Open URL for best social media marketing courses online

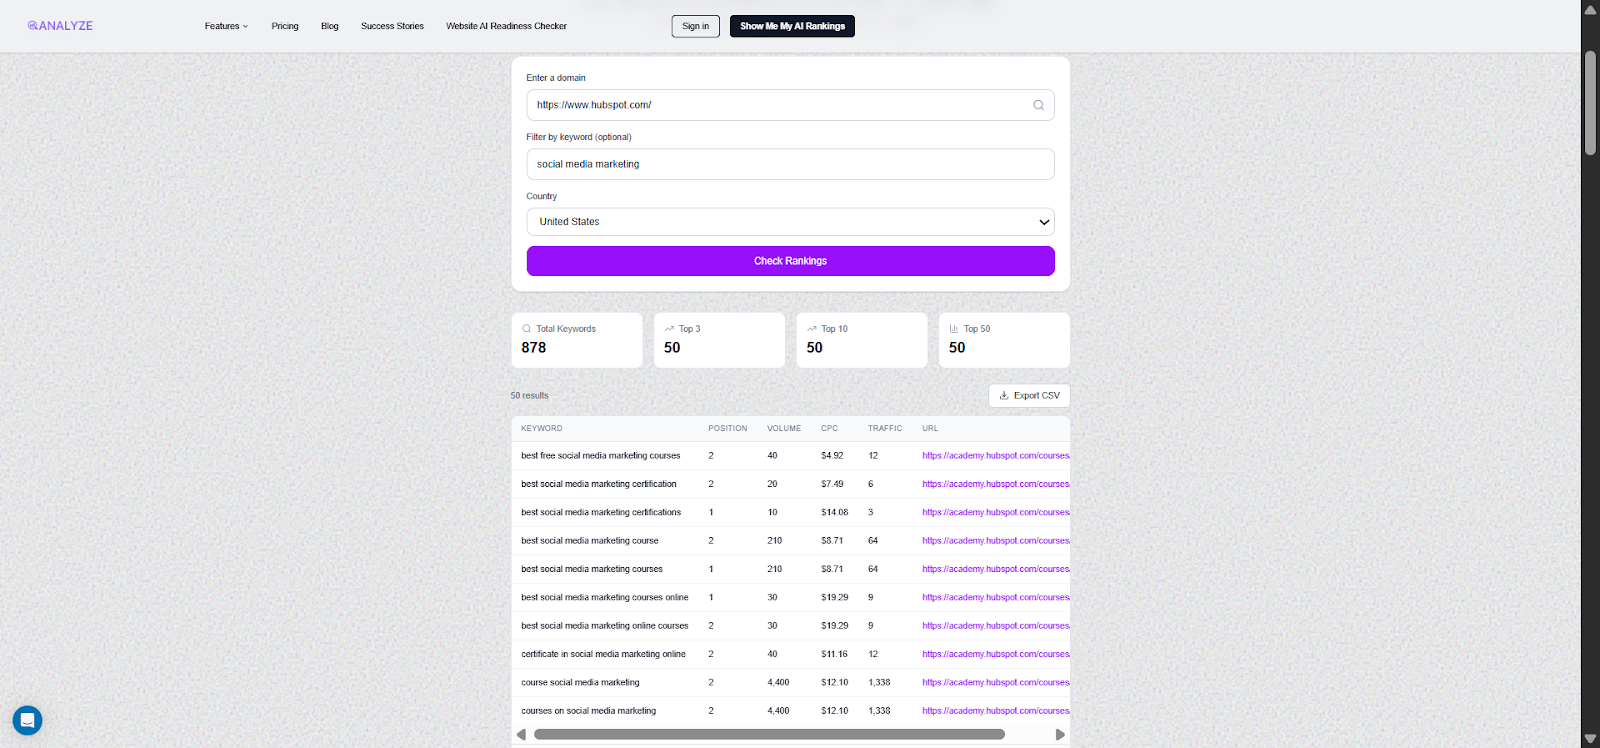(x=996, y=597)
